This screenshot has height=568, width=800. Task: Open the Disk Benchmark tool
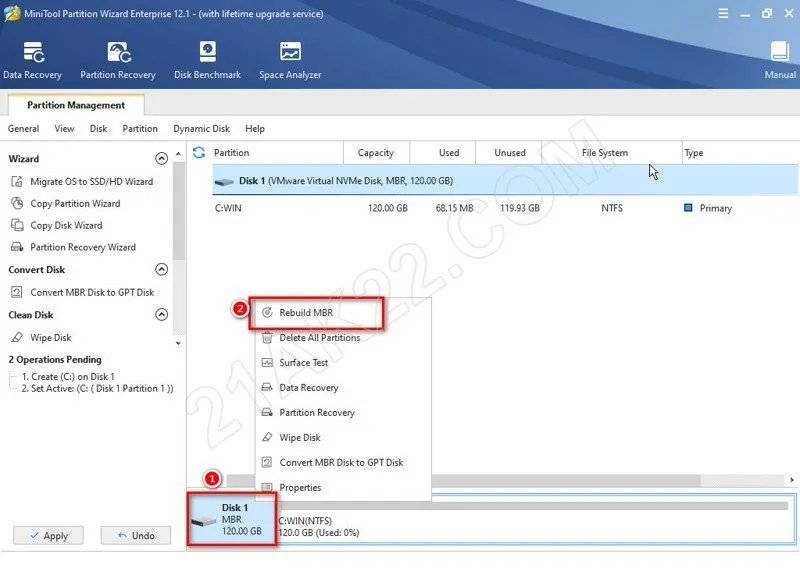tap(207, 60)
